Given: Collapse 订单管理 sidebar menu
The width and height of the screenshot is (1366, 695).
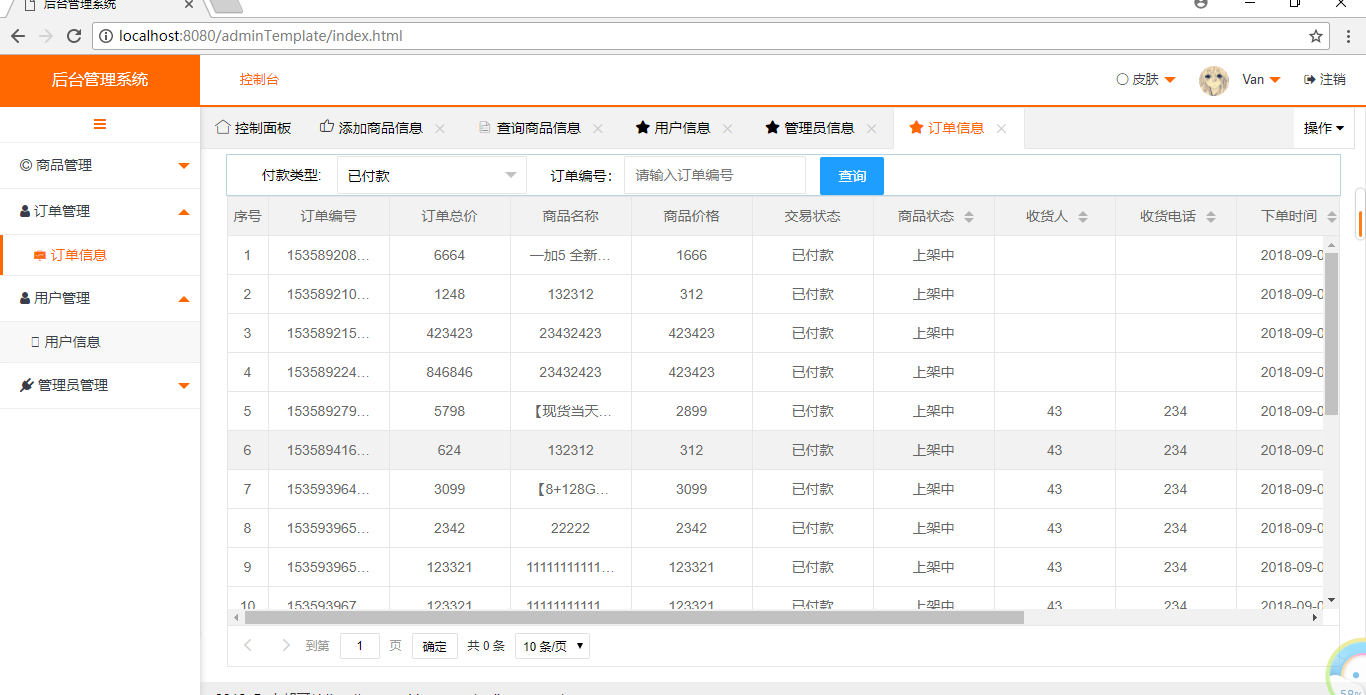Looking at the screenshot, I should click(100, 212).
